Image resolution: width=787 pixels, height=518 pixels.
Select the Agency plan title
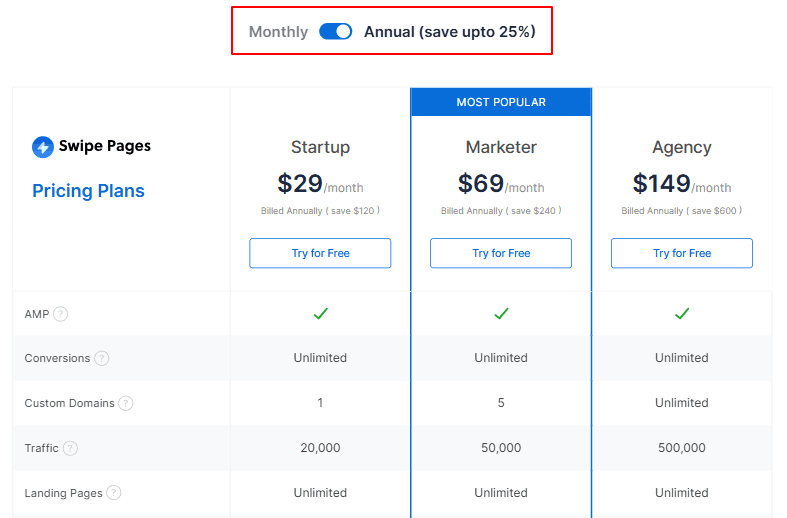coord(682,147)
